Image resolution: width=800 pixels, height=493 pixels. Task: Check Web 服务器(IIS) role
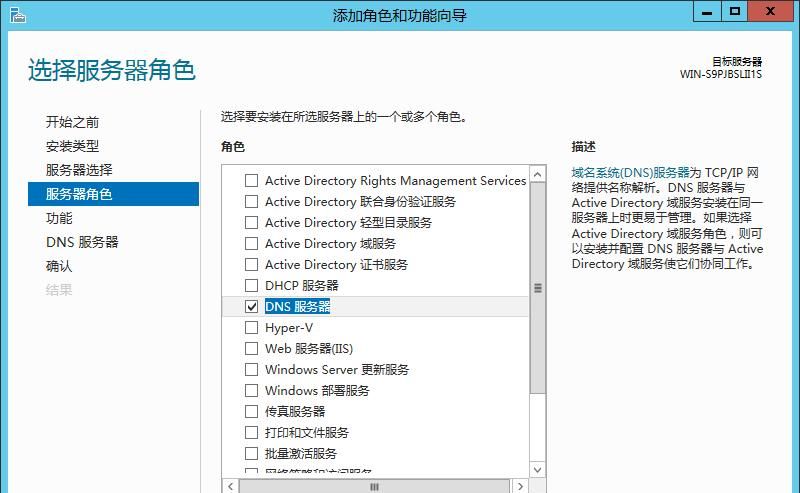(x=252, y=348)
